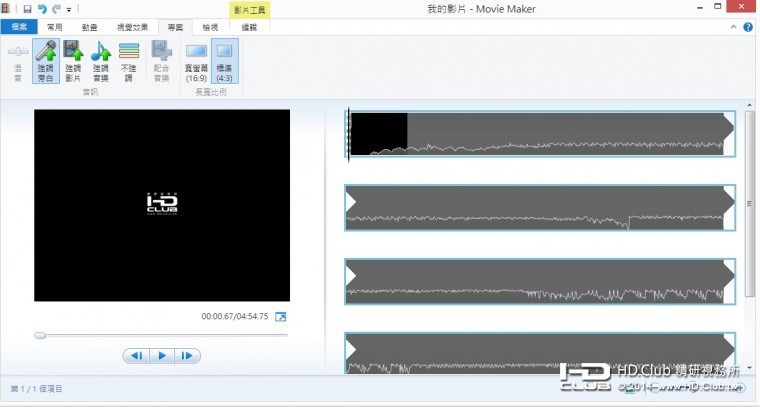Open the quick access toolbar customize dropdown
760x407 pixels.
(x=69, y=9)
